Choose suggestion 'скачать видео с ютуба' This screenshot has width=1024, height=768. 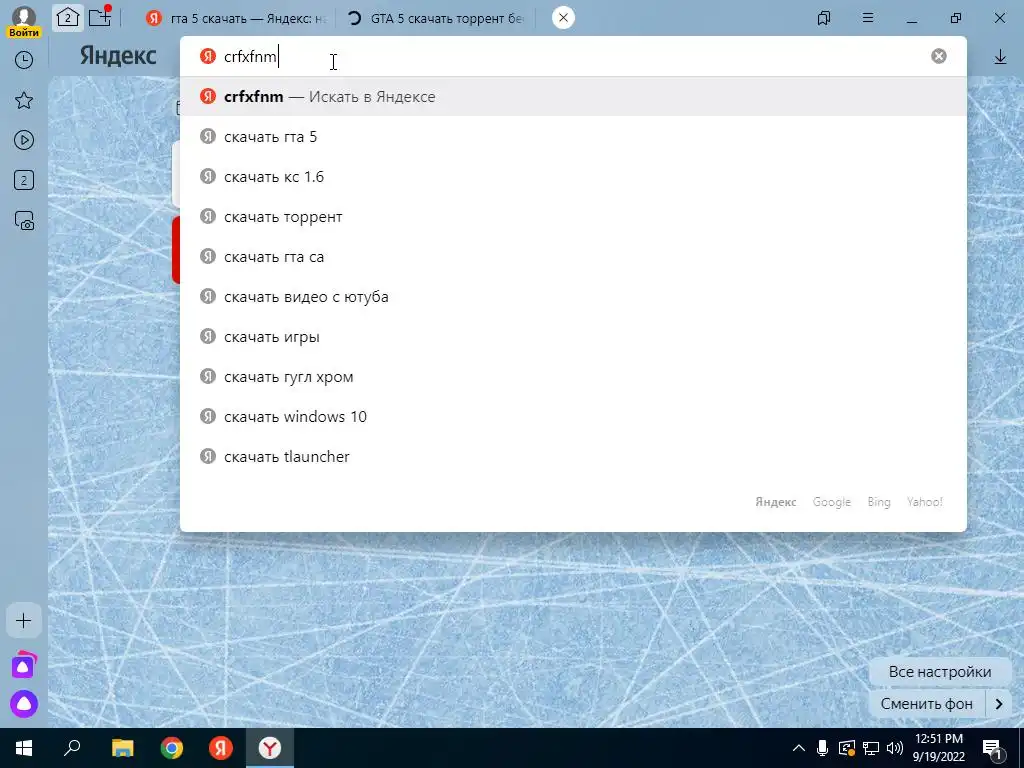(x=573, y=296)
